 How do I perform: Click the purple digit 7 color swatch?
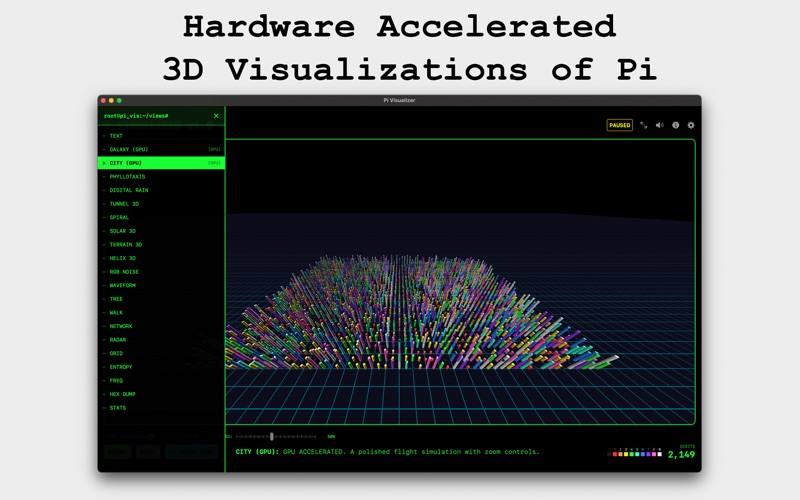coord(648,454)
